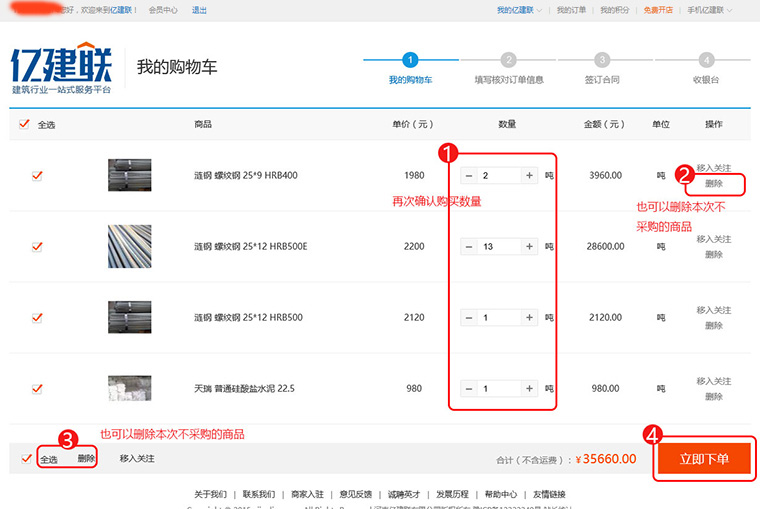Toggle the 天瑞 普通硅酸盐水泥 checkbox
Viewport: 760px width, 509px height.
tap(37, 388)
